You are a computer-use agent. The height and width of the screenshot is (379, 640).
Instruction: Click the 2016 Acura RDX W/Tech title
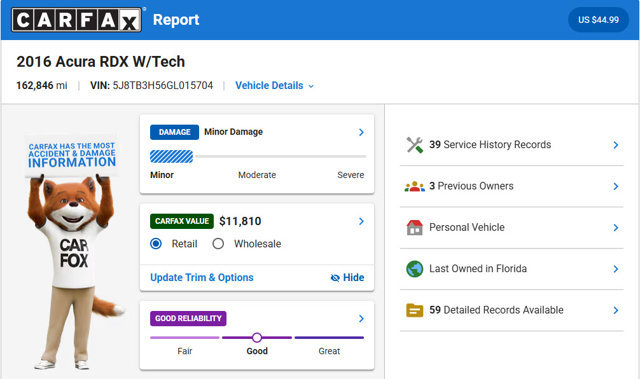point(100,62)
